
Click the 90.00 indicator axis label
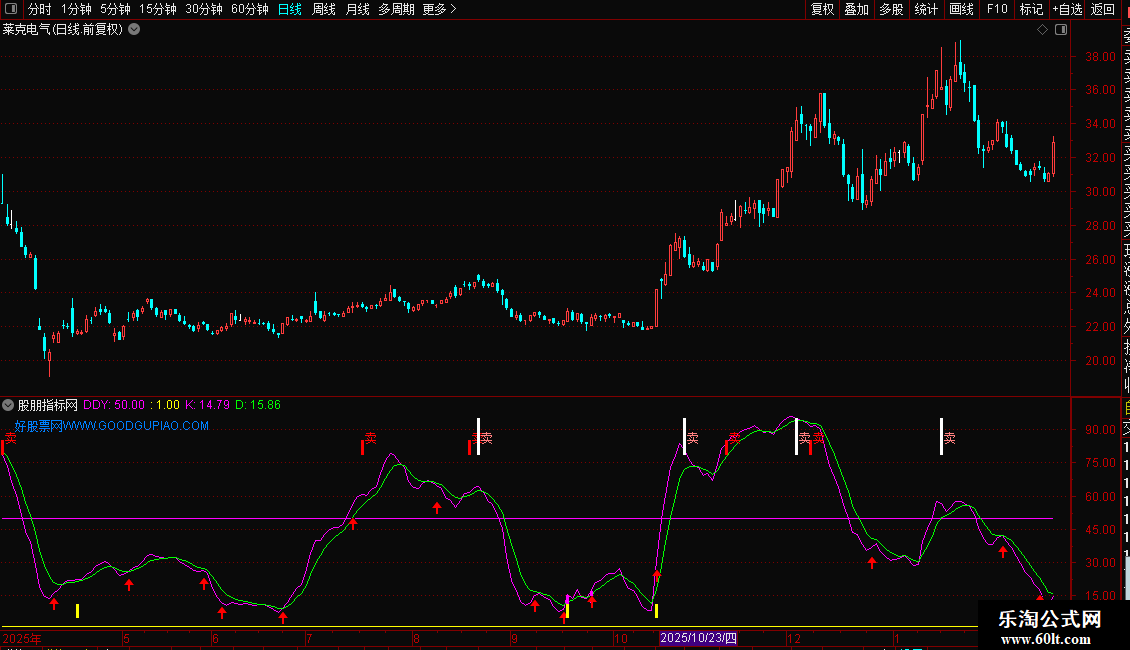tap(1100, 429)
